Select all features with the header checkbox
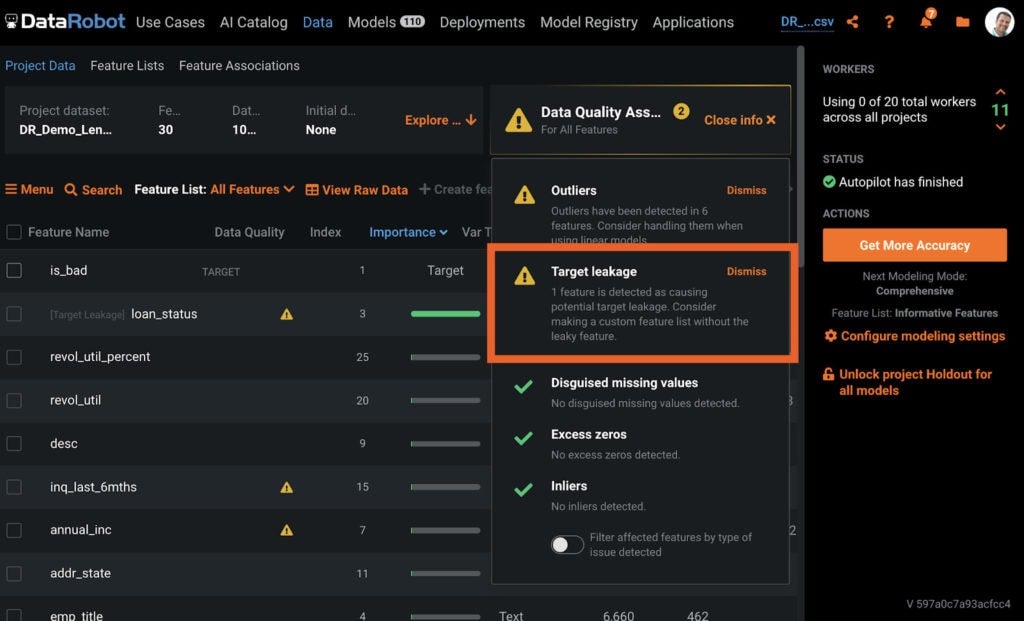Image resolution: width=1024 pixels, height=621 pixels. (14, 232)
